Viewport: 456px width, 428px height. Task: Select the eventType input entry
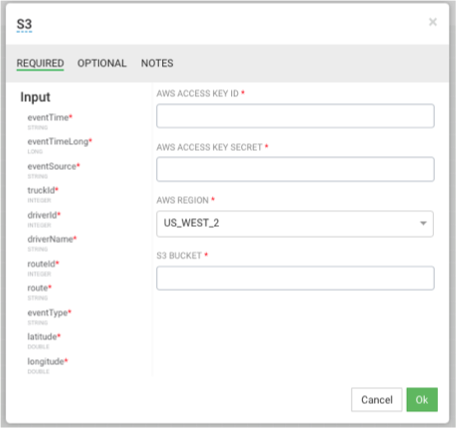49,317
